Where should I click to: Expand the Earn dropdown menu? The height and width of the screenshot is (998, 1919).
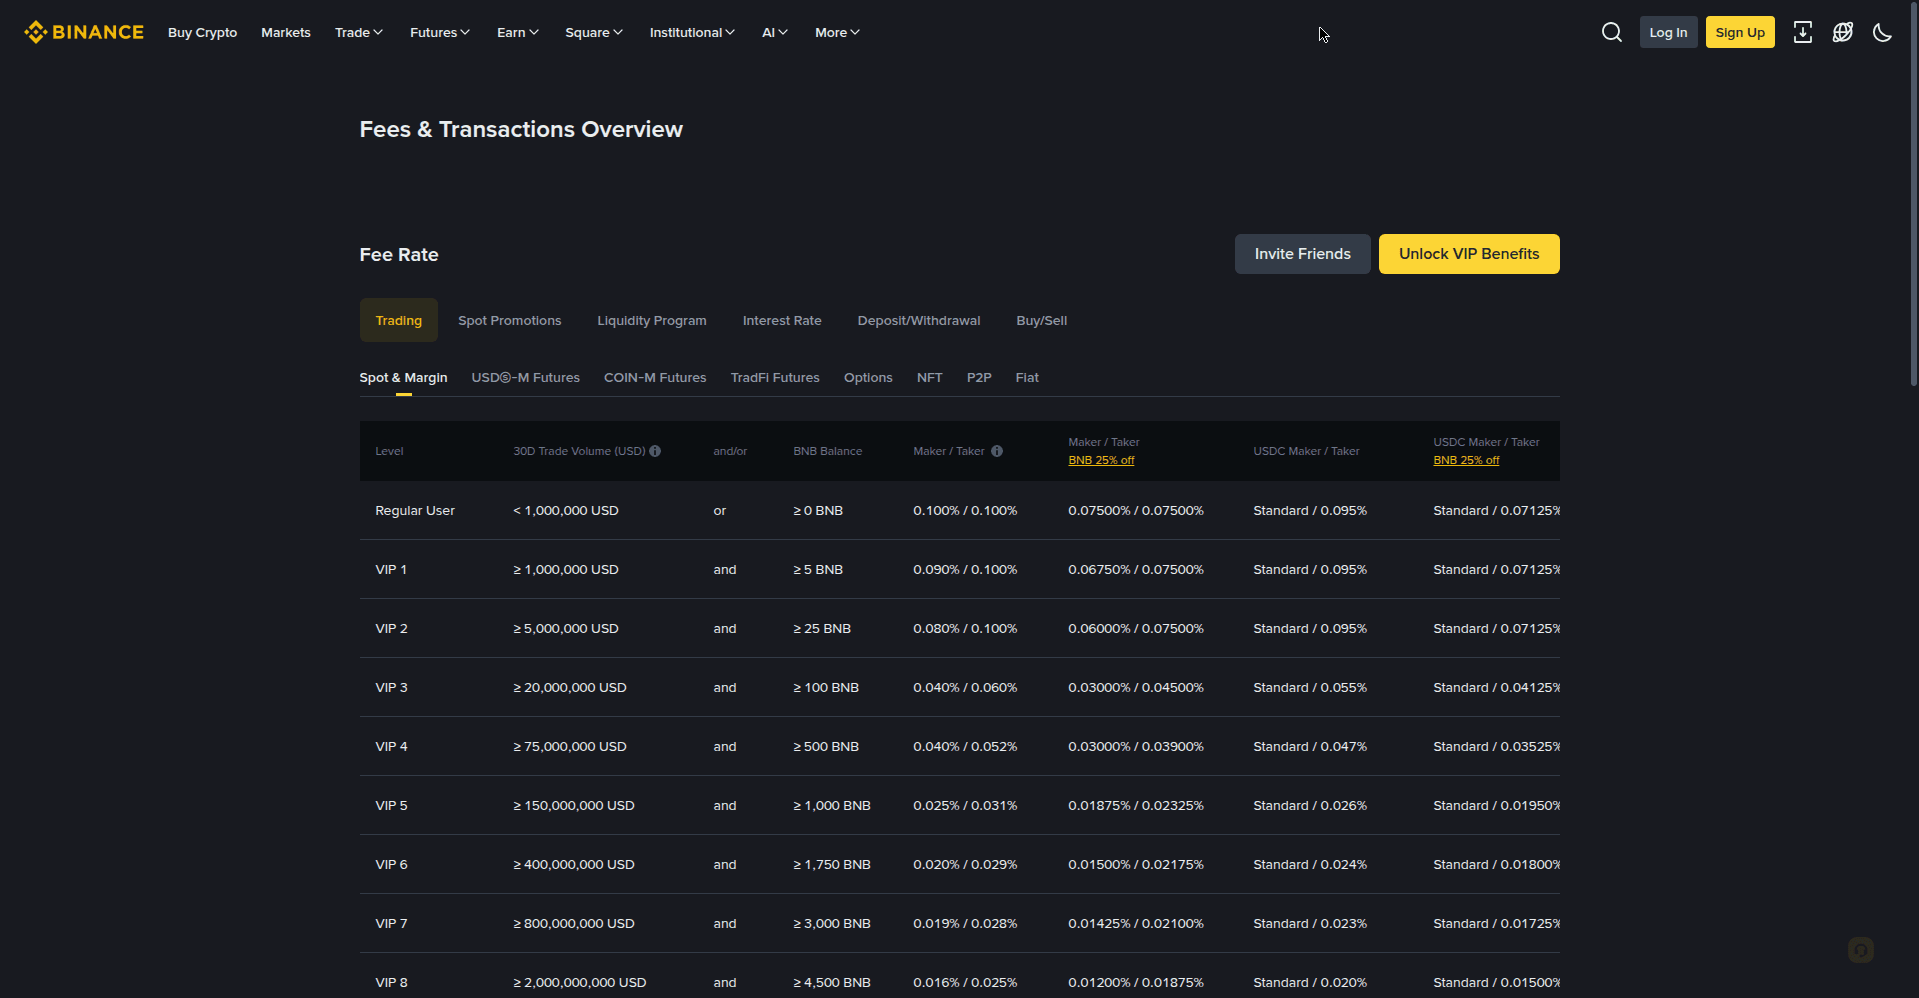tap(518, 32)
